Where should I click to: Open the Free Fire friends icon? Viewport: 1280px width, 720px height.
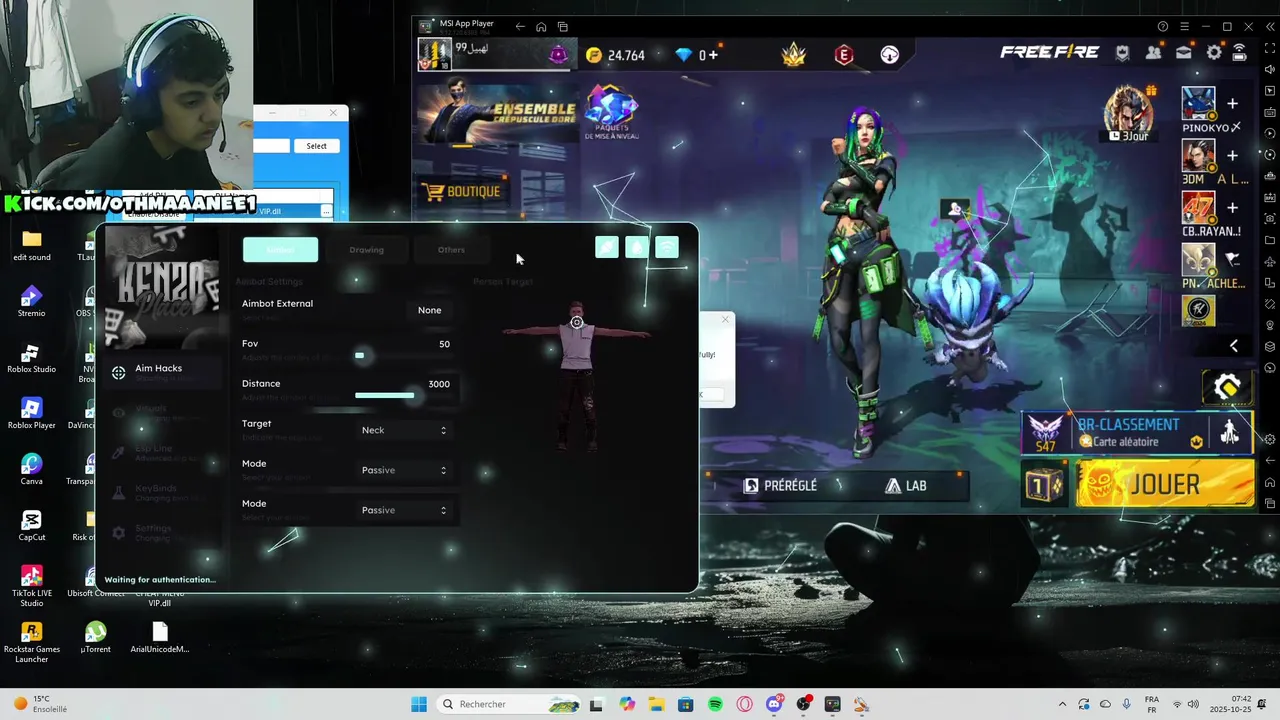click(x=1154, y=53)
